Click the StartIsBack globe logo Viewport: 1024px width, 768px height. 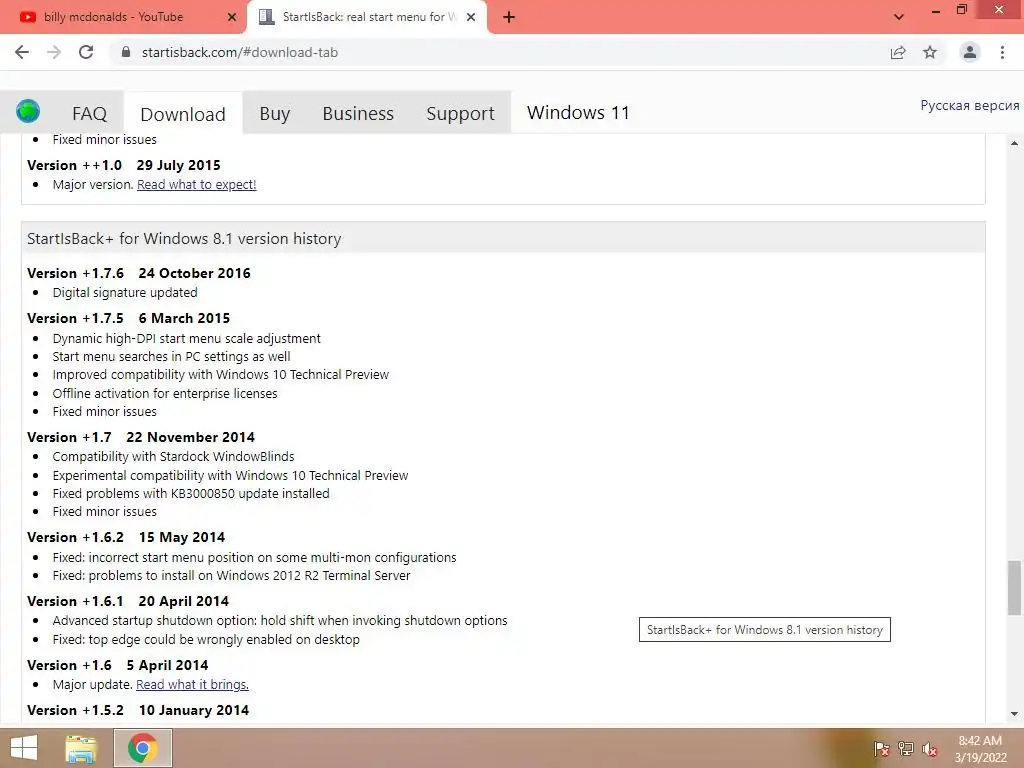(x=28, y=112)
